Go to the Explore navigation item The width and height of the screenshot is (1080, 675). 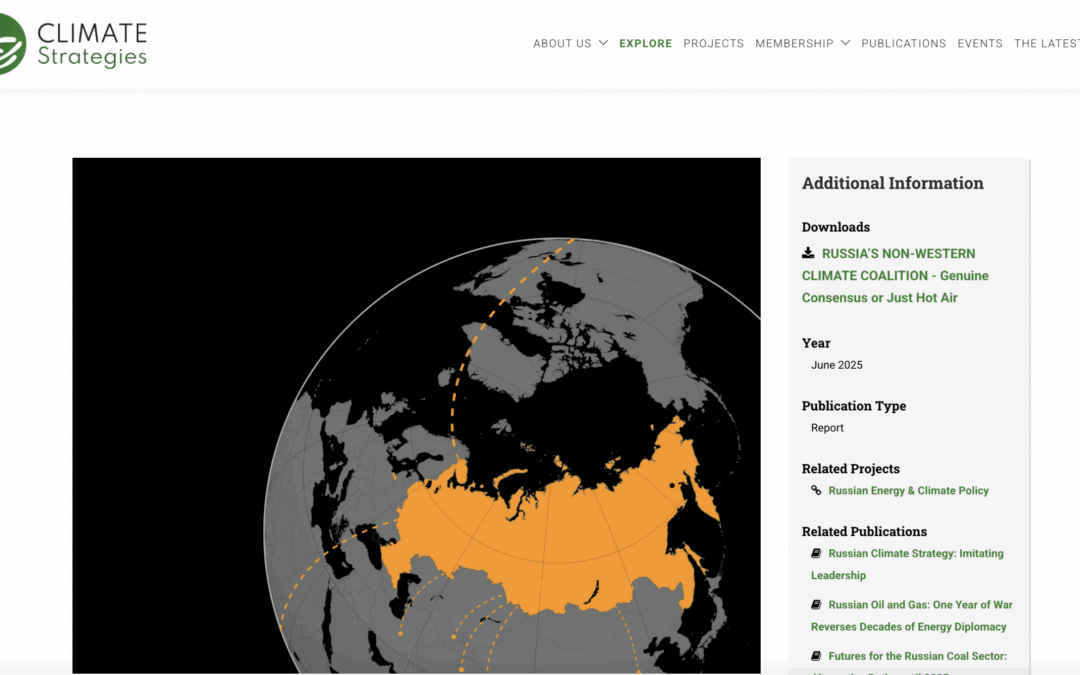coord(645,43)
